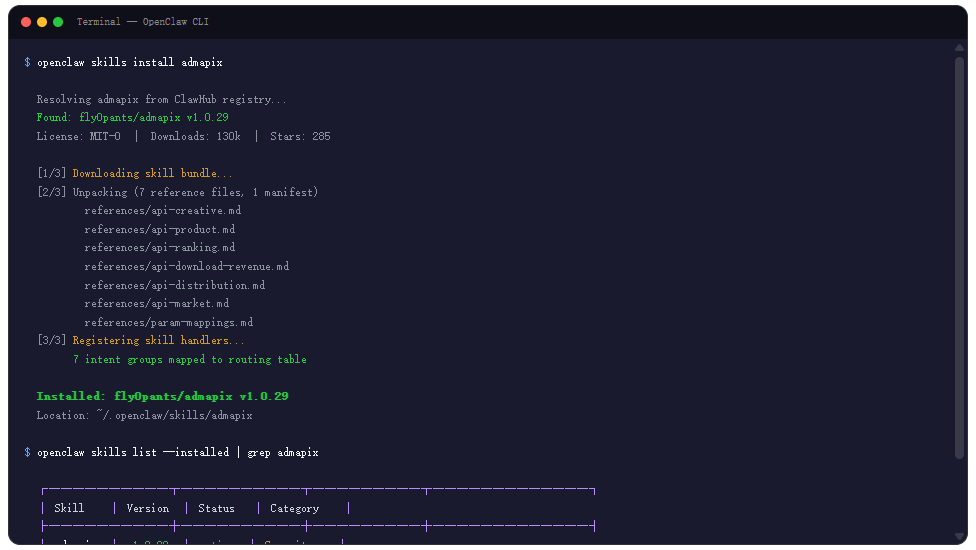Image resolution: width=976 pixels, height=550 pixels.
Task: Click the scrollbar down arrow
Action: [x=959, y=536]
